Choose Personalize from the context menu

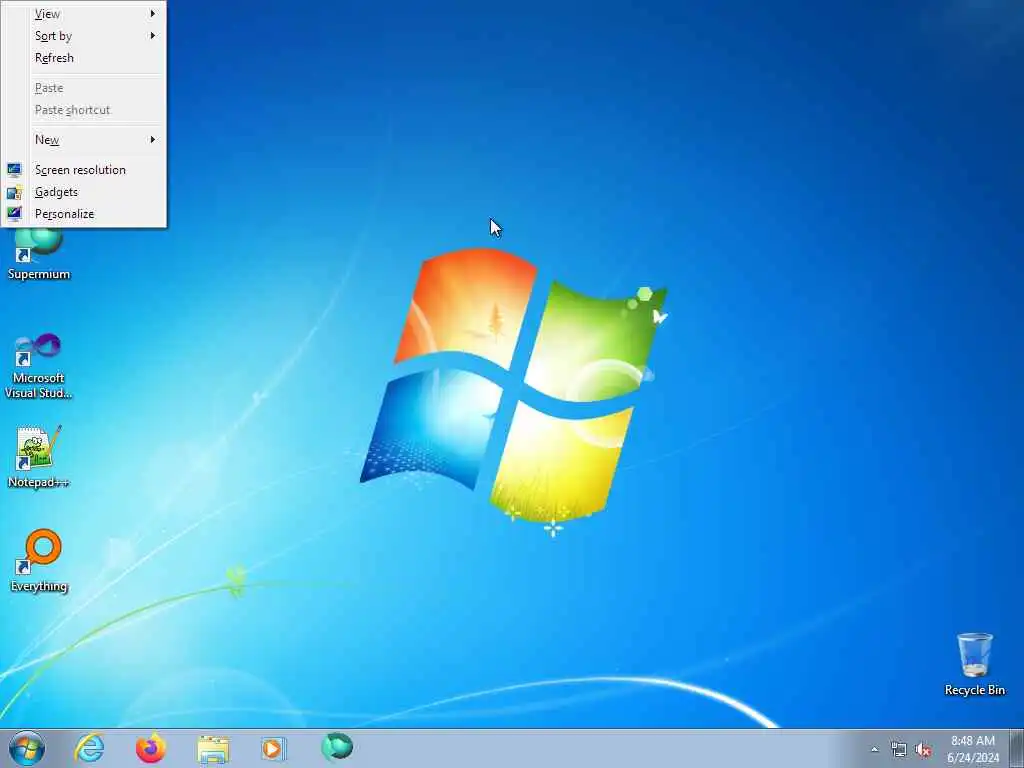coord(84,214)
